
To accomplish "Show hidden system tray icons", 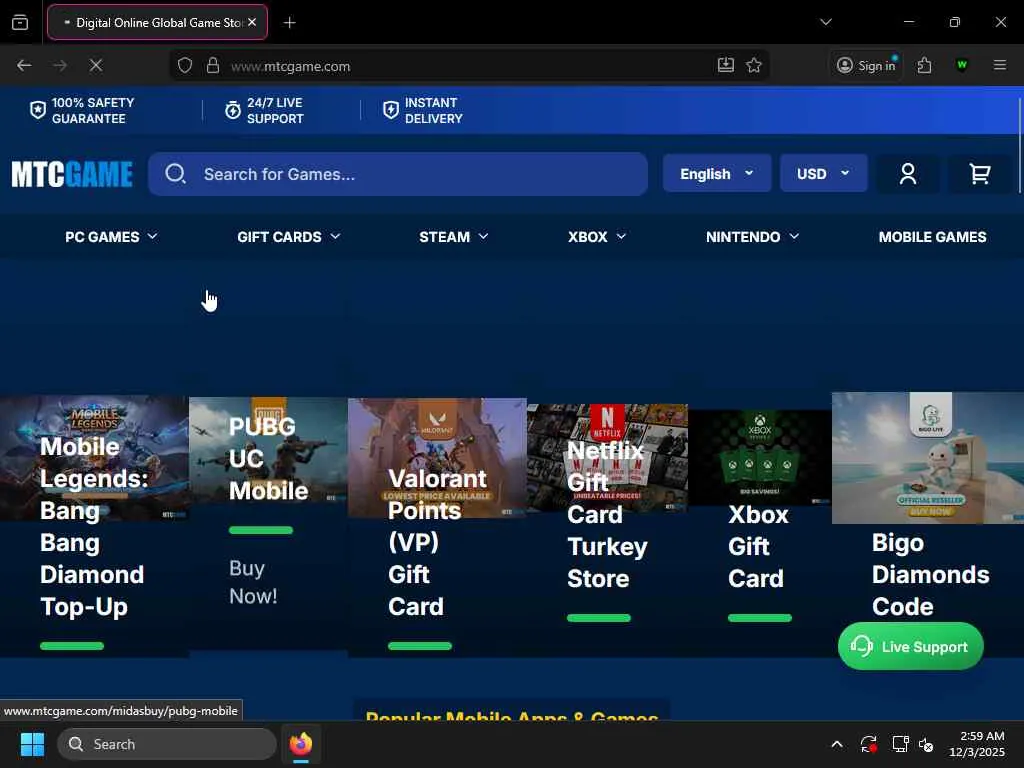I will (x=836, y=744).
